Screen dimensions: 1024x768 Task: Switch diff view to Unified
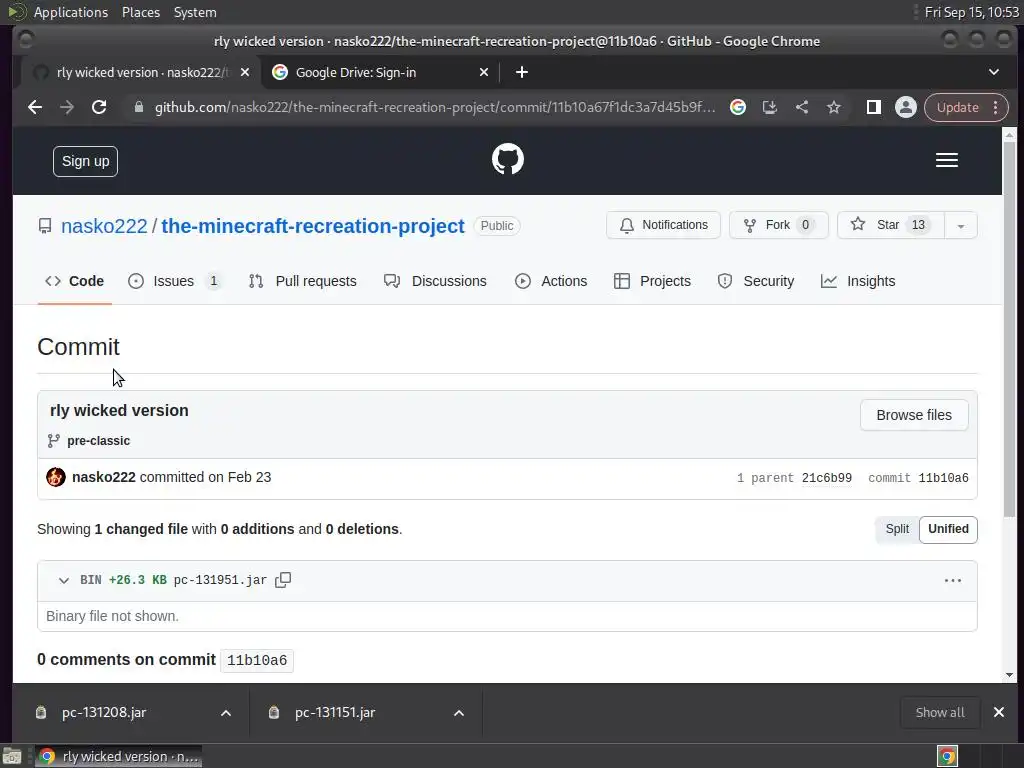[x=948, y=529]
